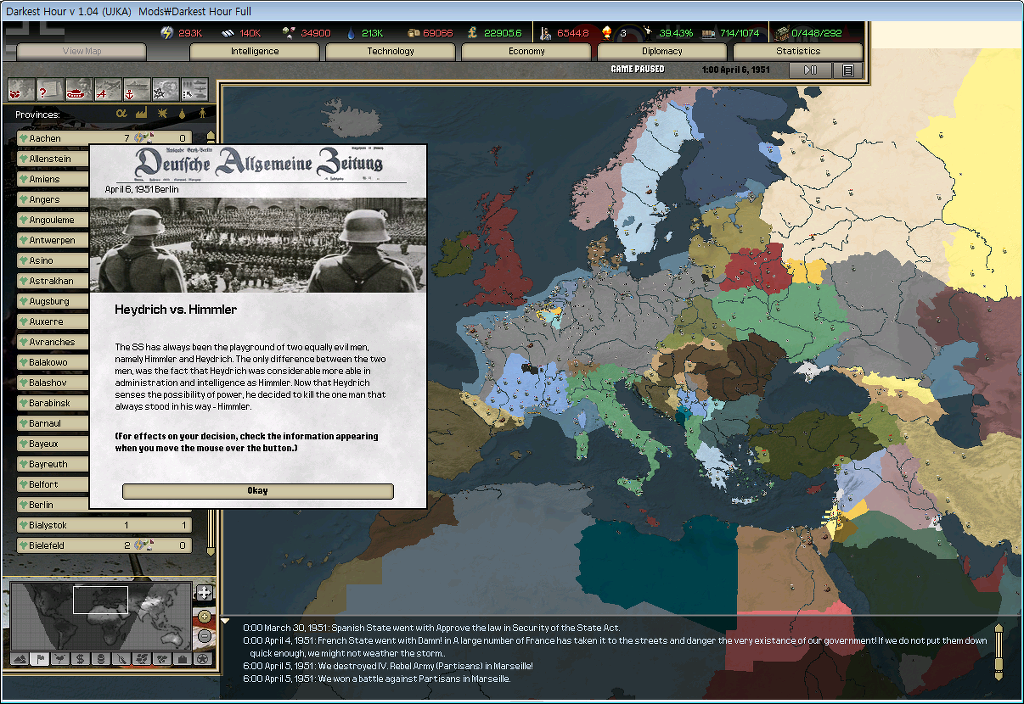This screenshot has height=704, width=1024.
Task: Select the sixth map mode button beside the supply mode
Action: [x=121, y=659]
